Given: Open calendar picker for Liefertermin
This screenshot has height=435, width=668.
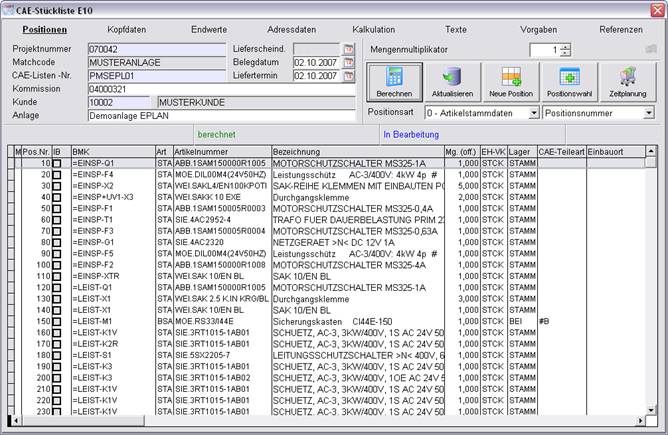Looking at the screenshot, I should point(349,75).
